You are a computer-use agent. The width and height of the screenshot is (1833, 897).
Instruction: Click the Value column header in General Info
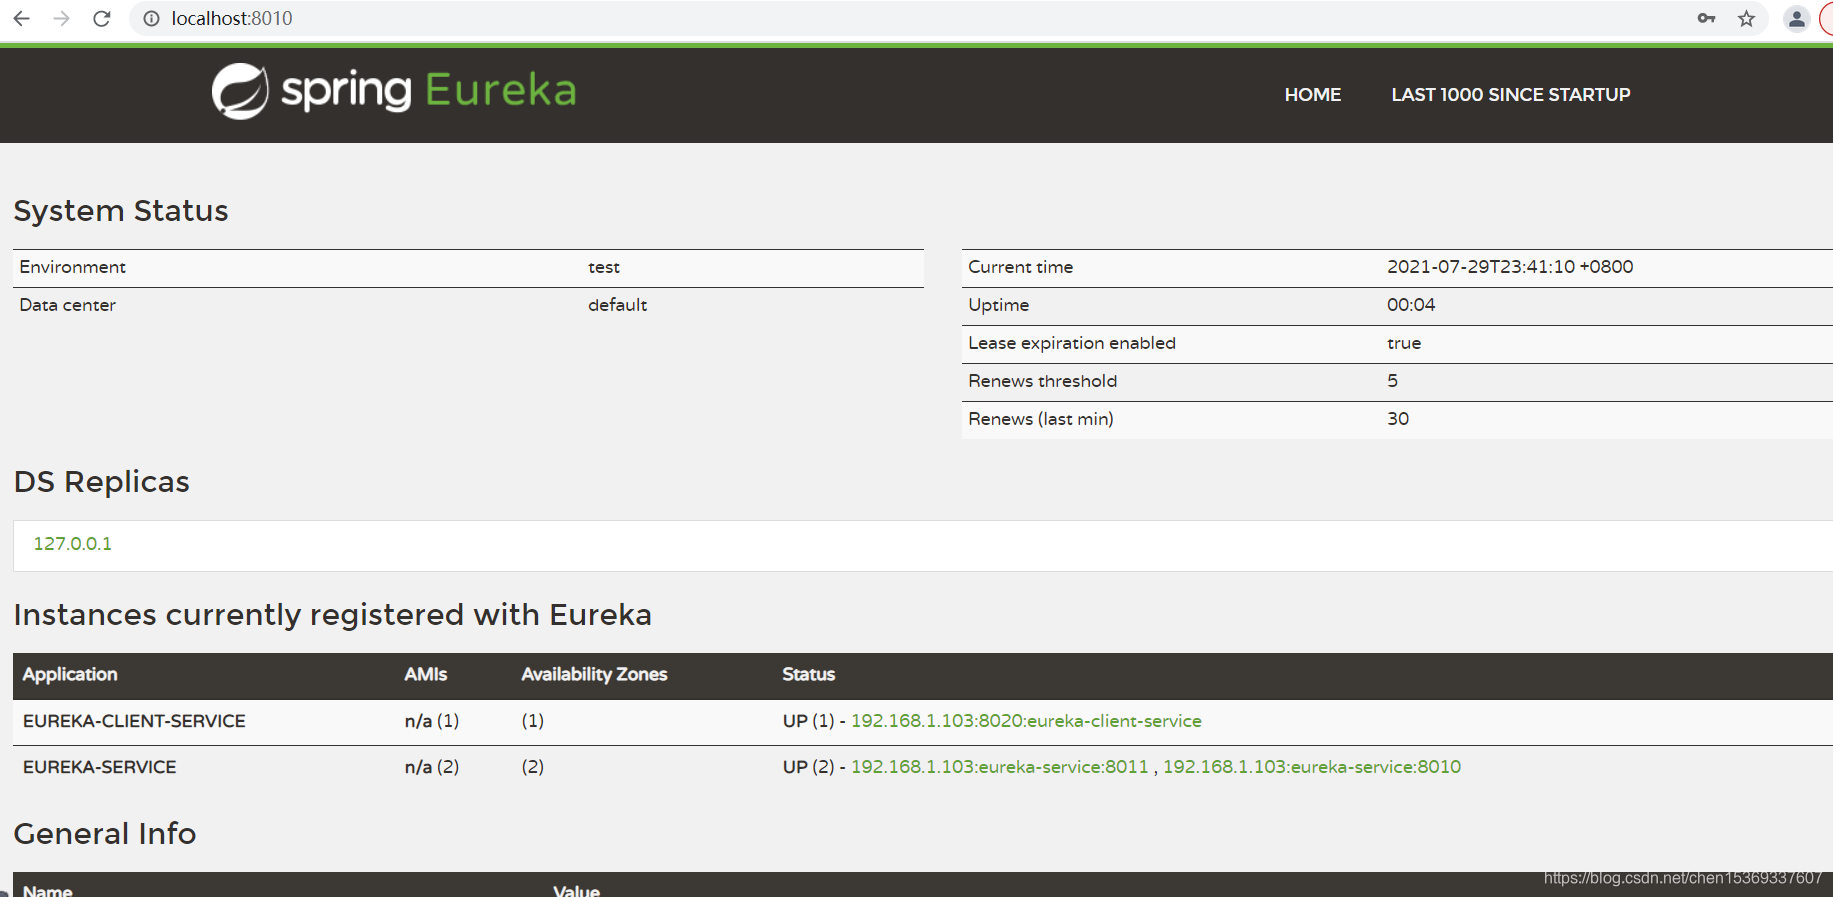pos(576,890)
